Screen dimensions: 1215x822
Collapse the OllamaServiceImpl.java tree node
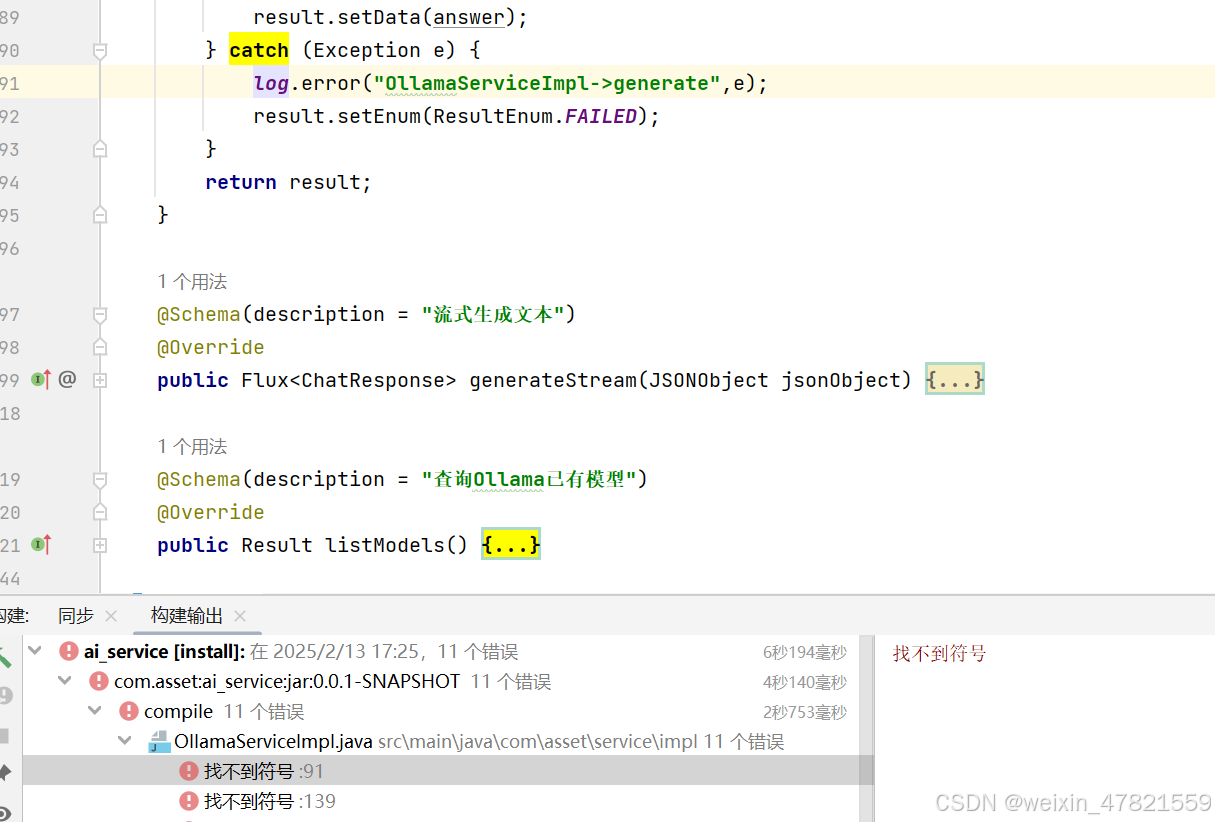coord(125,741)
